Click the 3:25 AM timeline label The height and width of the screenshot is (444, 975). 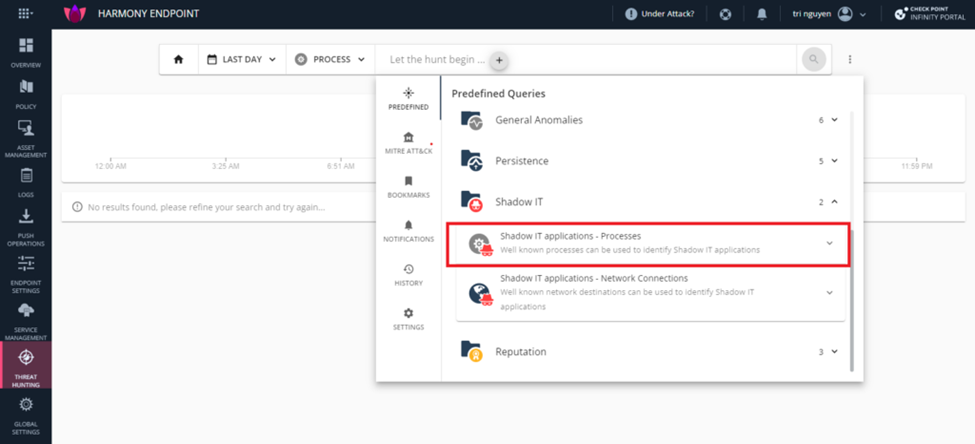225,167
